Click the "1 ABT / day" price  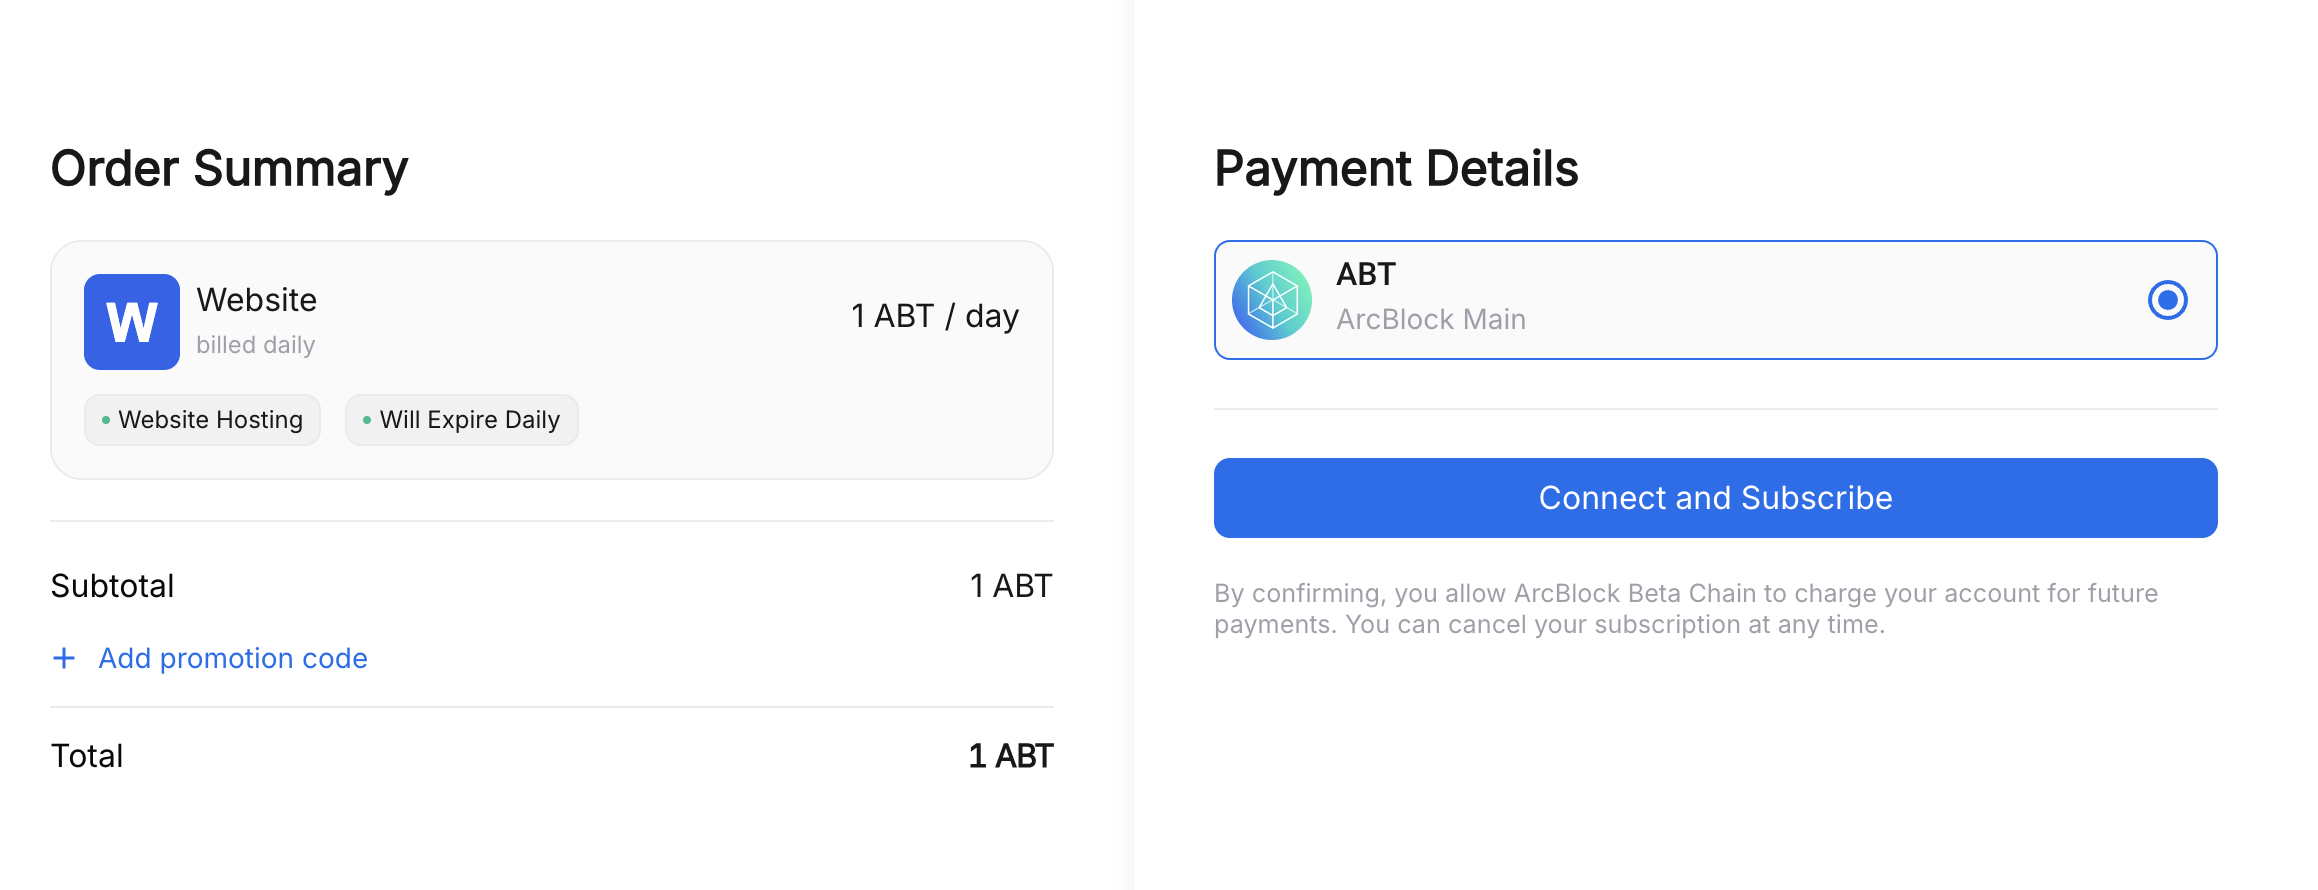point(934,316)
